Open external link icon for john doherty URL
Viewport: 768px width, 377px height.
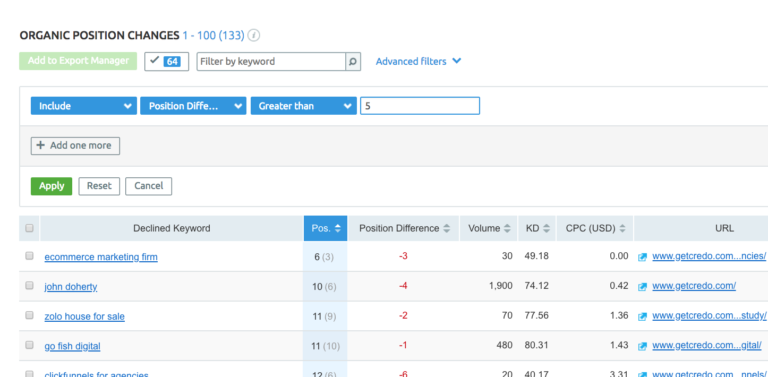tap(643, 287)
